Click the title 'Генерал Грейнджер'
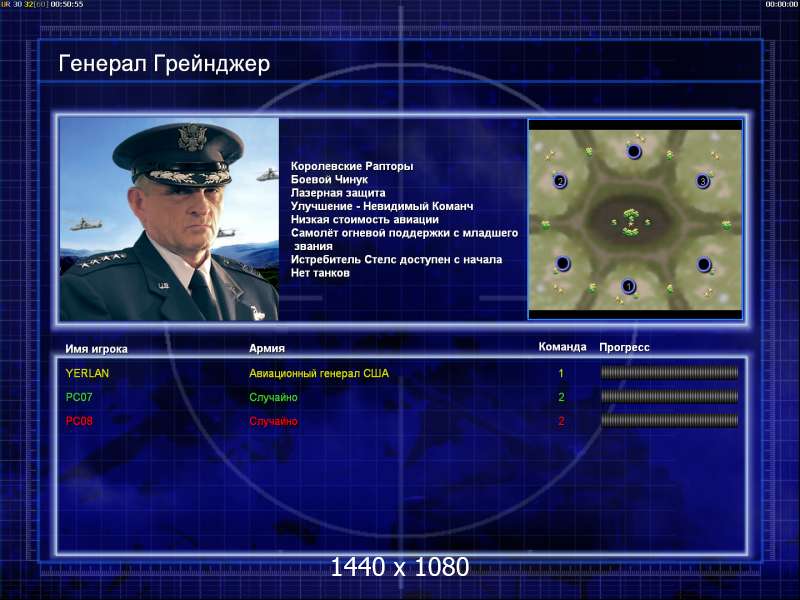The width and height of the screenshot is (800, 600). tap(164, 64)
